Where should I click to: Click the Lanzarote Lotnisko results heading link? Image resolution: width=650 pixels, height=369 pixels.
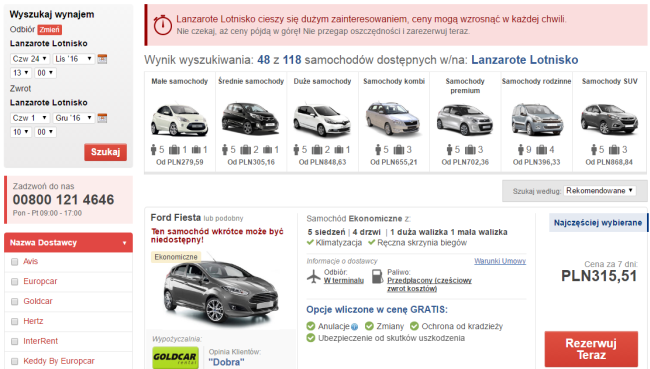pyautogui.click(x=524, y=60)
